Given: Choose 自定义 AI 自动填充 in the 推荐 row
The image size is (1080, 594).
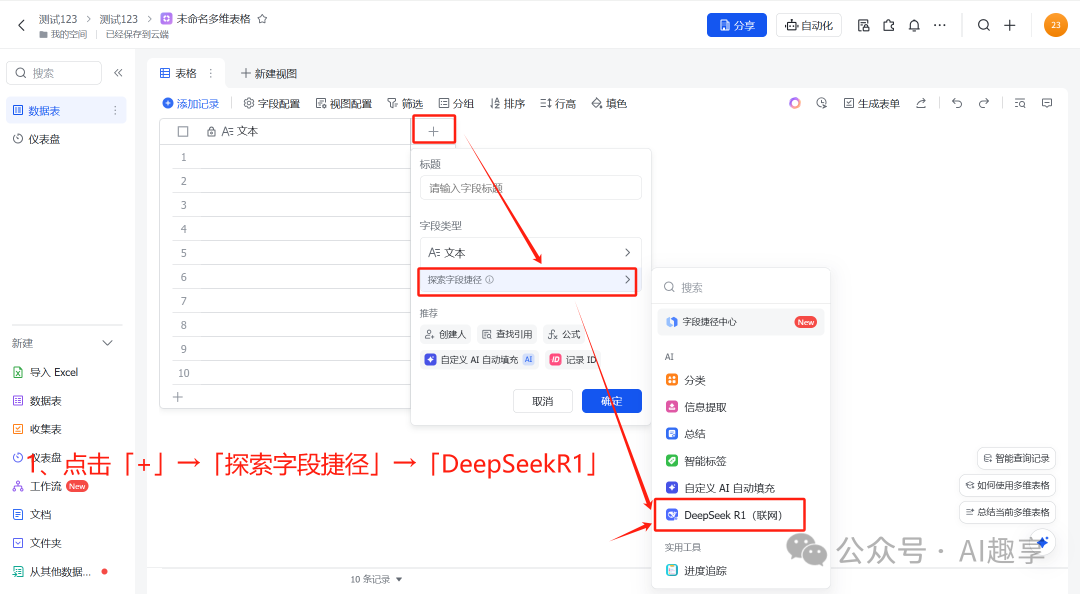Looking at the screenshot, I should coord(479,360).
